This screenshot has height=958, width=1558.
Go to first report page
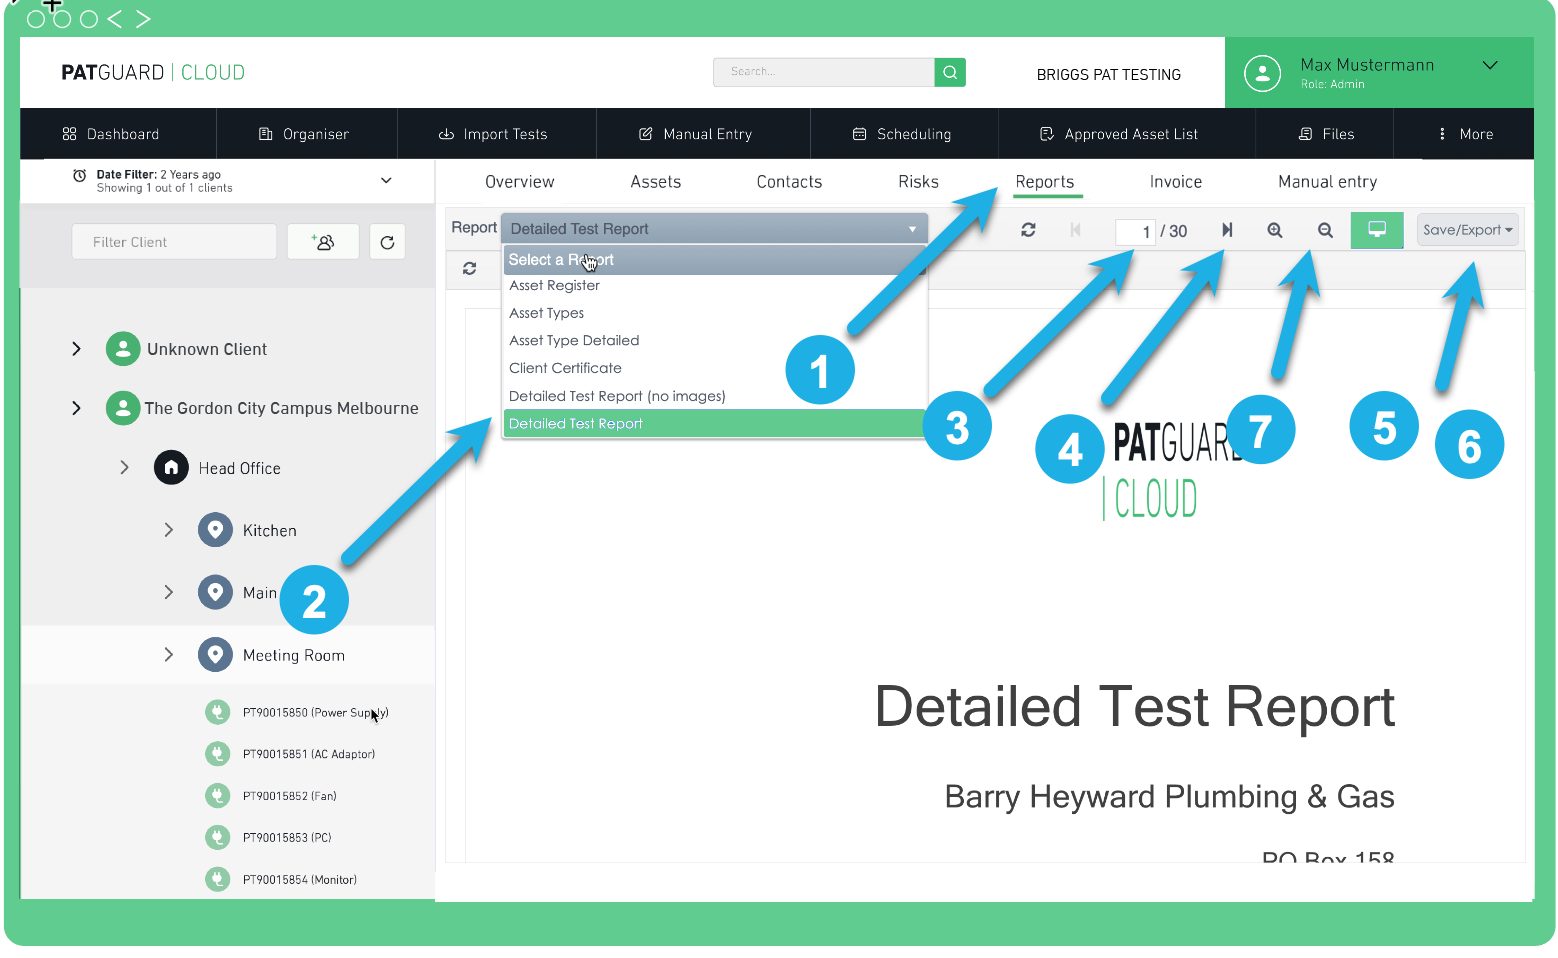click(1075, 230)
